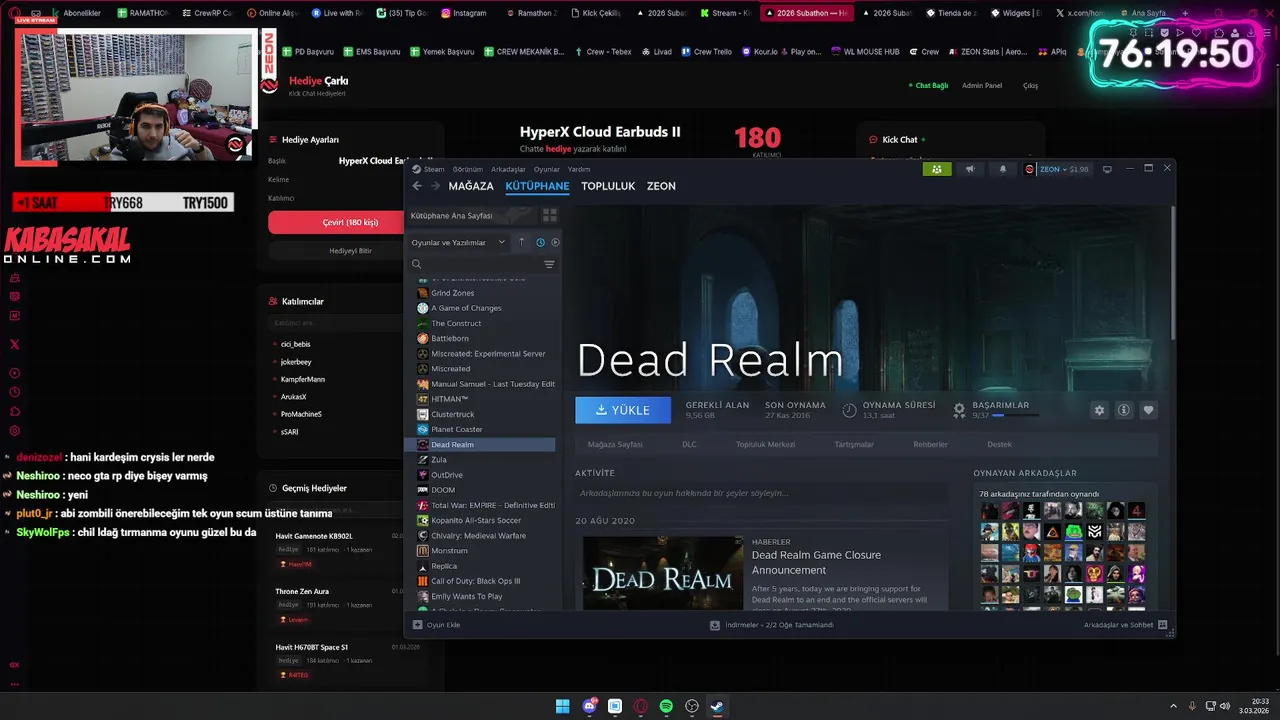Open CrewRP browser tab
The height and width of the screenshot is (720, 1280).
(207, 13)
